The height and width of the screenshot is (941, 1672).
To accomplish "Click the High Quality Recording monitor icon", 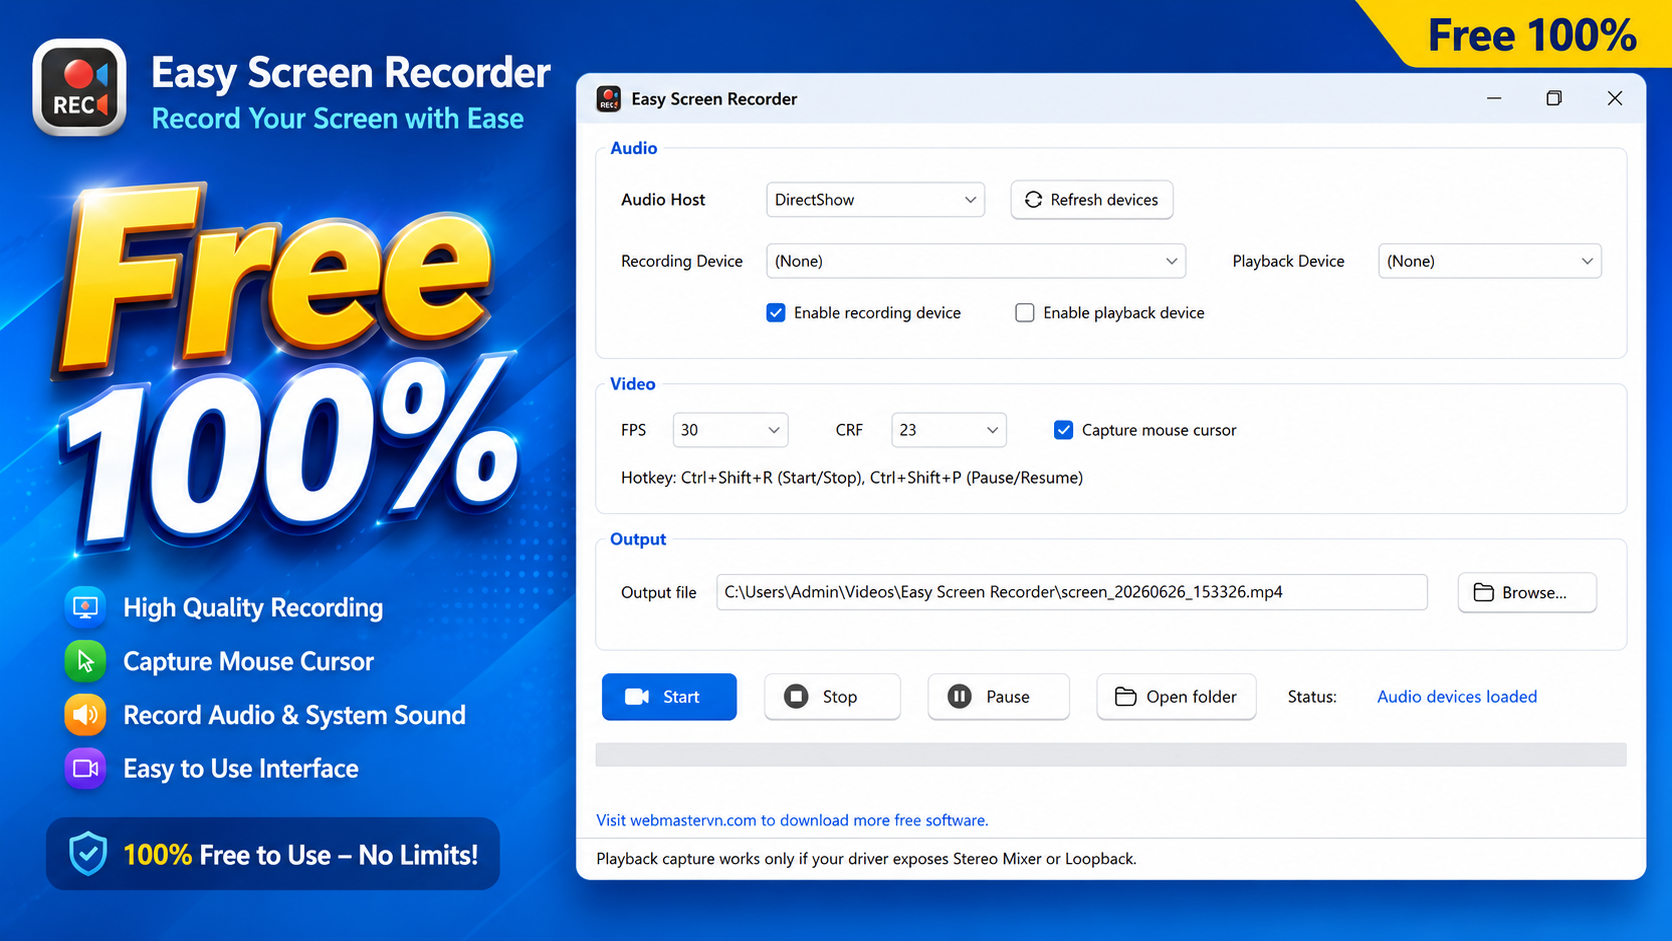I will pyautogui.click(x=86, y=607).
